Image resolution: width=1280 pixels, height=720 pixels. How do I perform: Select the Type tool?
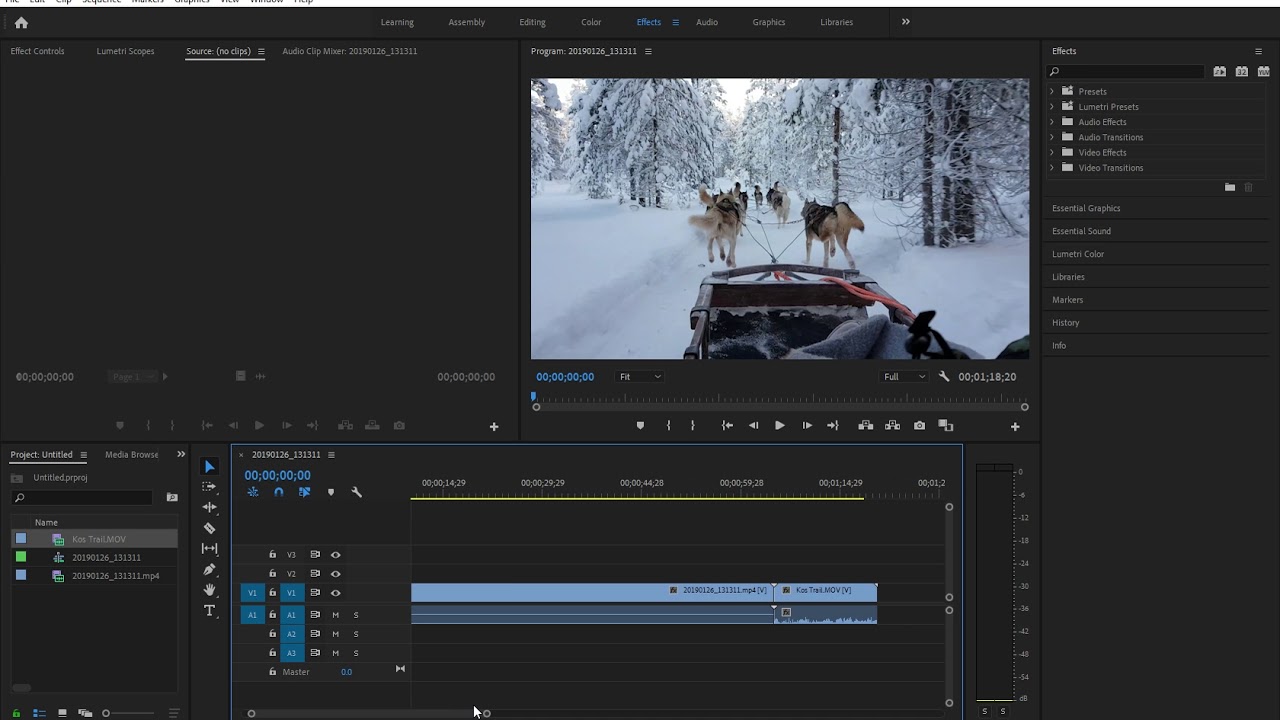209,611
